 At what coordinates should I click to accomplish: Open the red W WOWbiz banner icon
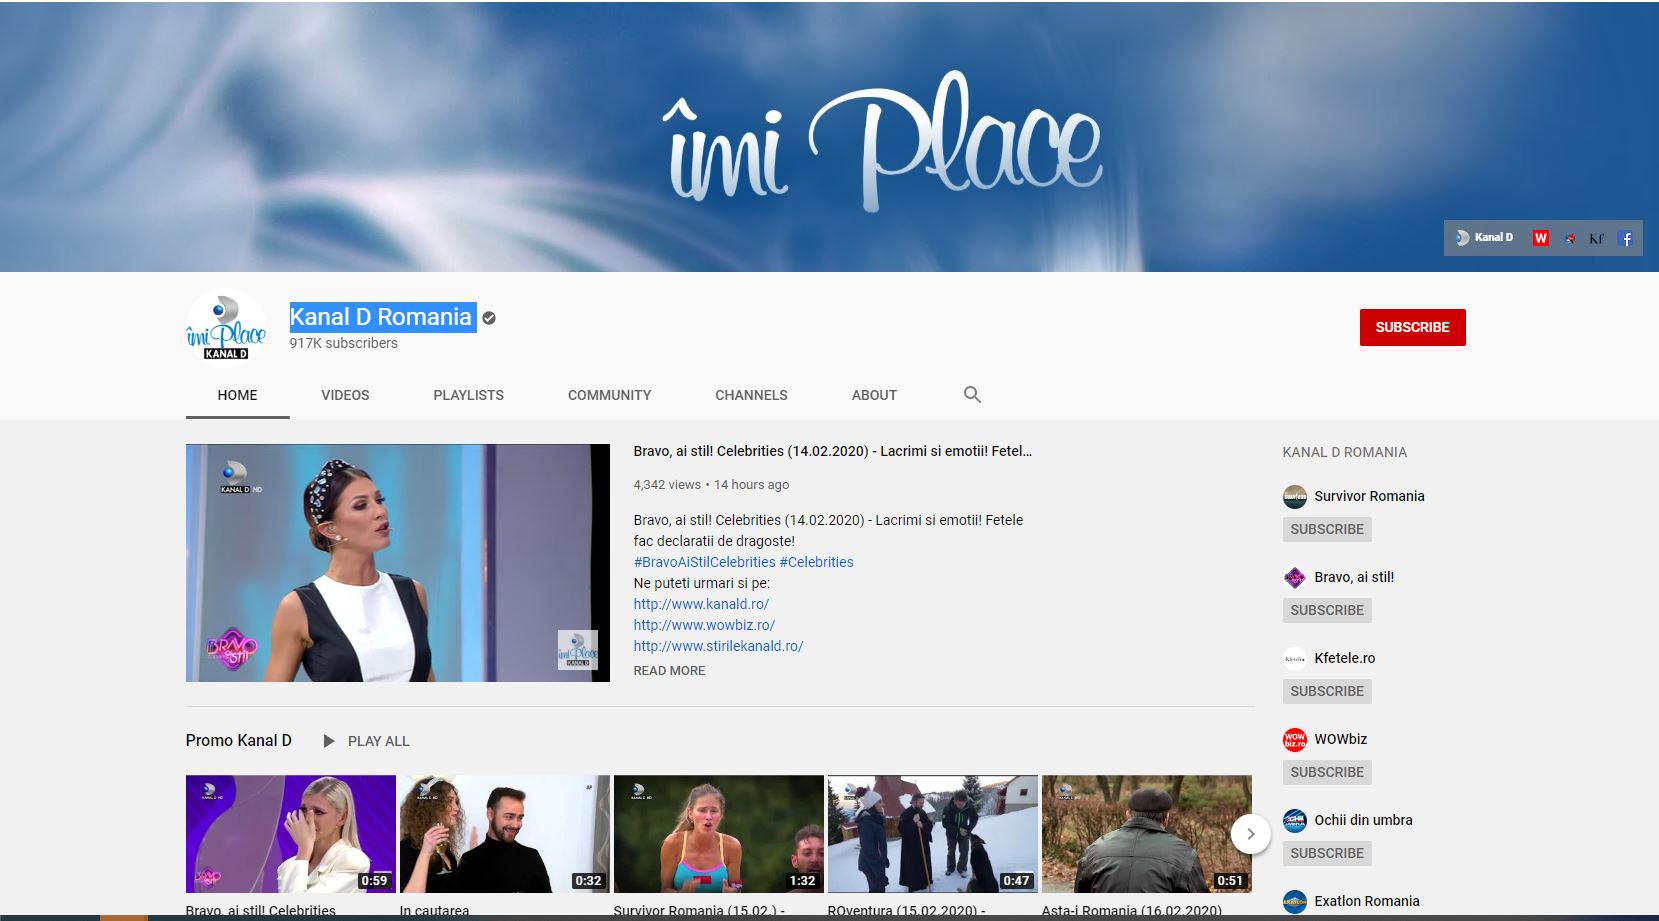pos(1540,238)
